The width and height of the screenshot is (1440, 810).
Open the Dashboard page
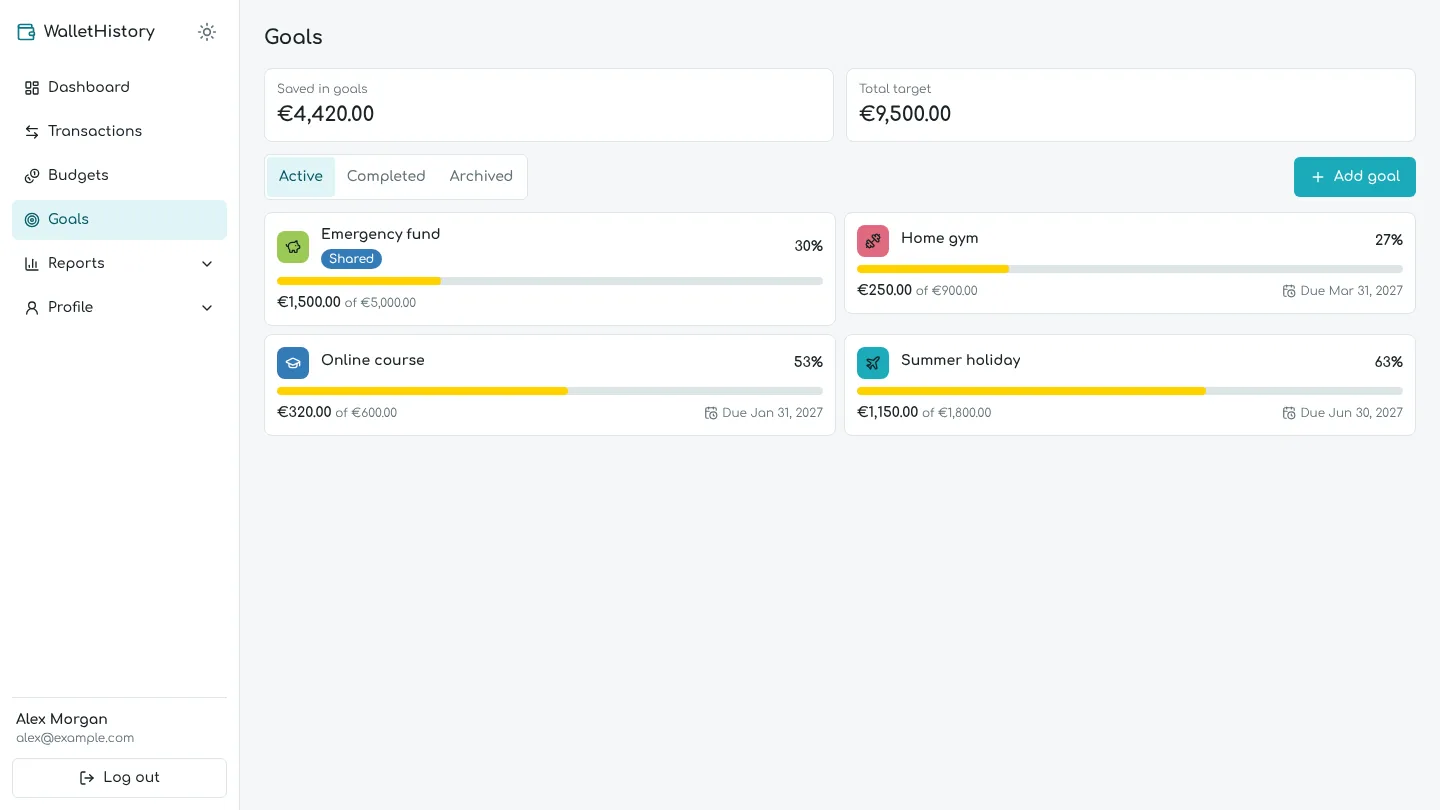pos(119,88)
